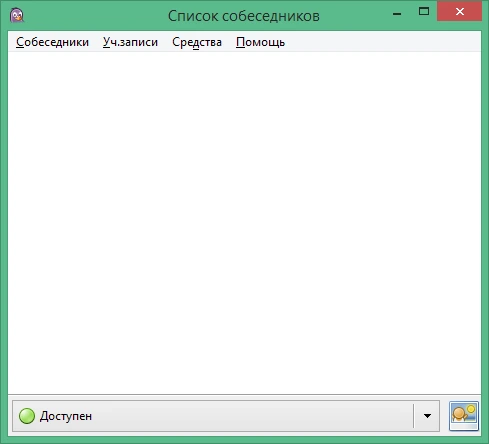Click the empty buddy list area
The height and width of the screenshot is (444, 489).
coord(244,223)
